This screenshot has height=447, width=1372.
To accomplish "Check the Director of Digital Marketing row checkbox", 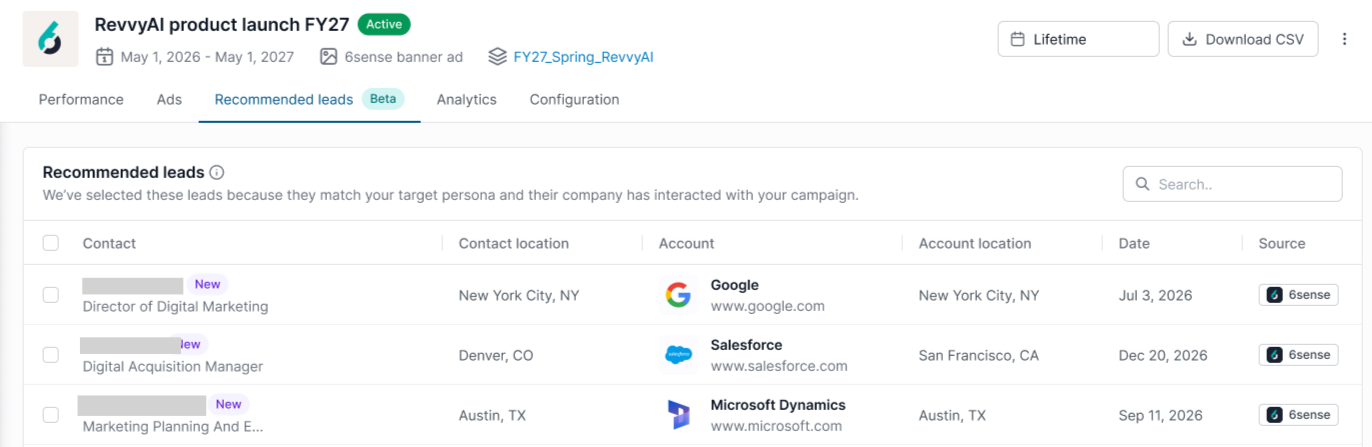I will [x=51, y=295].
